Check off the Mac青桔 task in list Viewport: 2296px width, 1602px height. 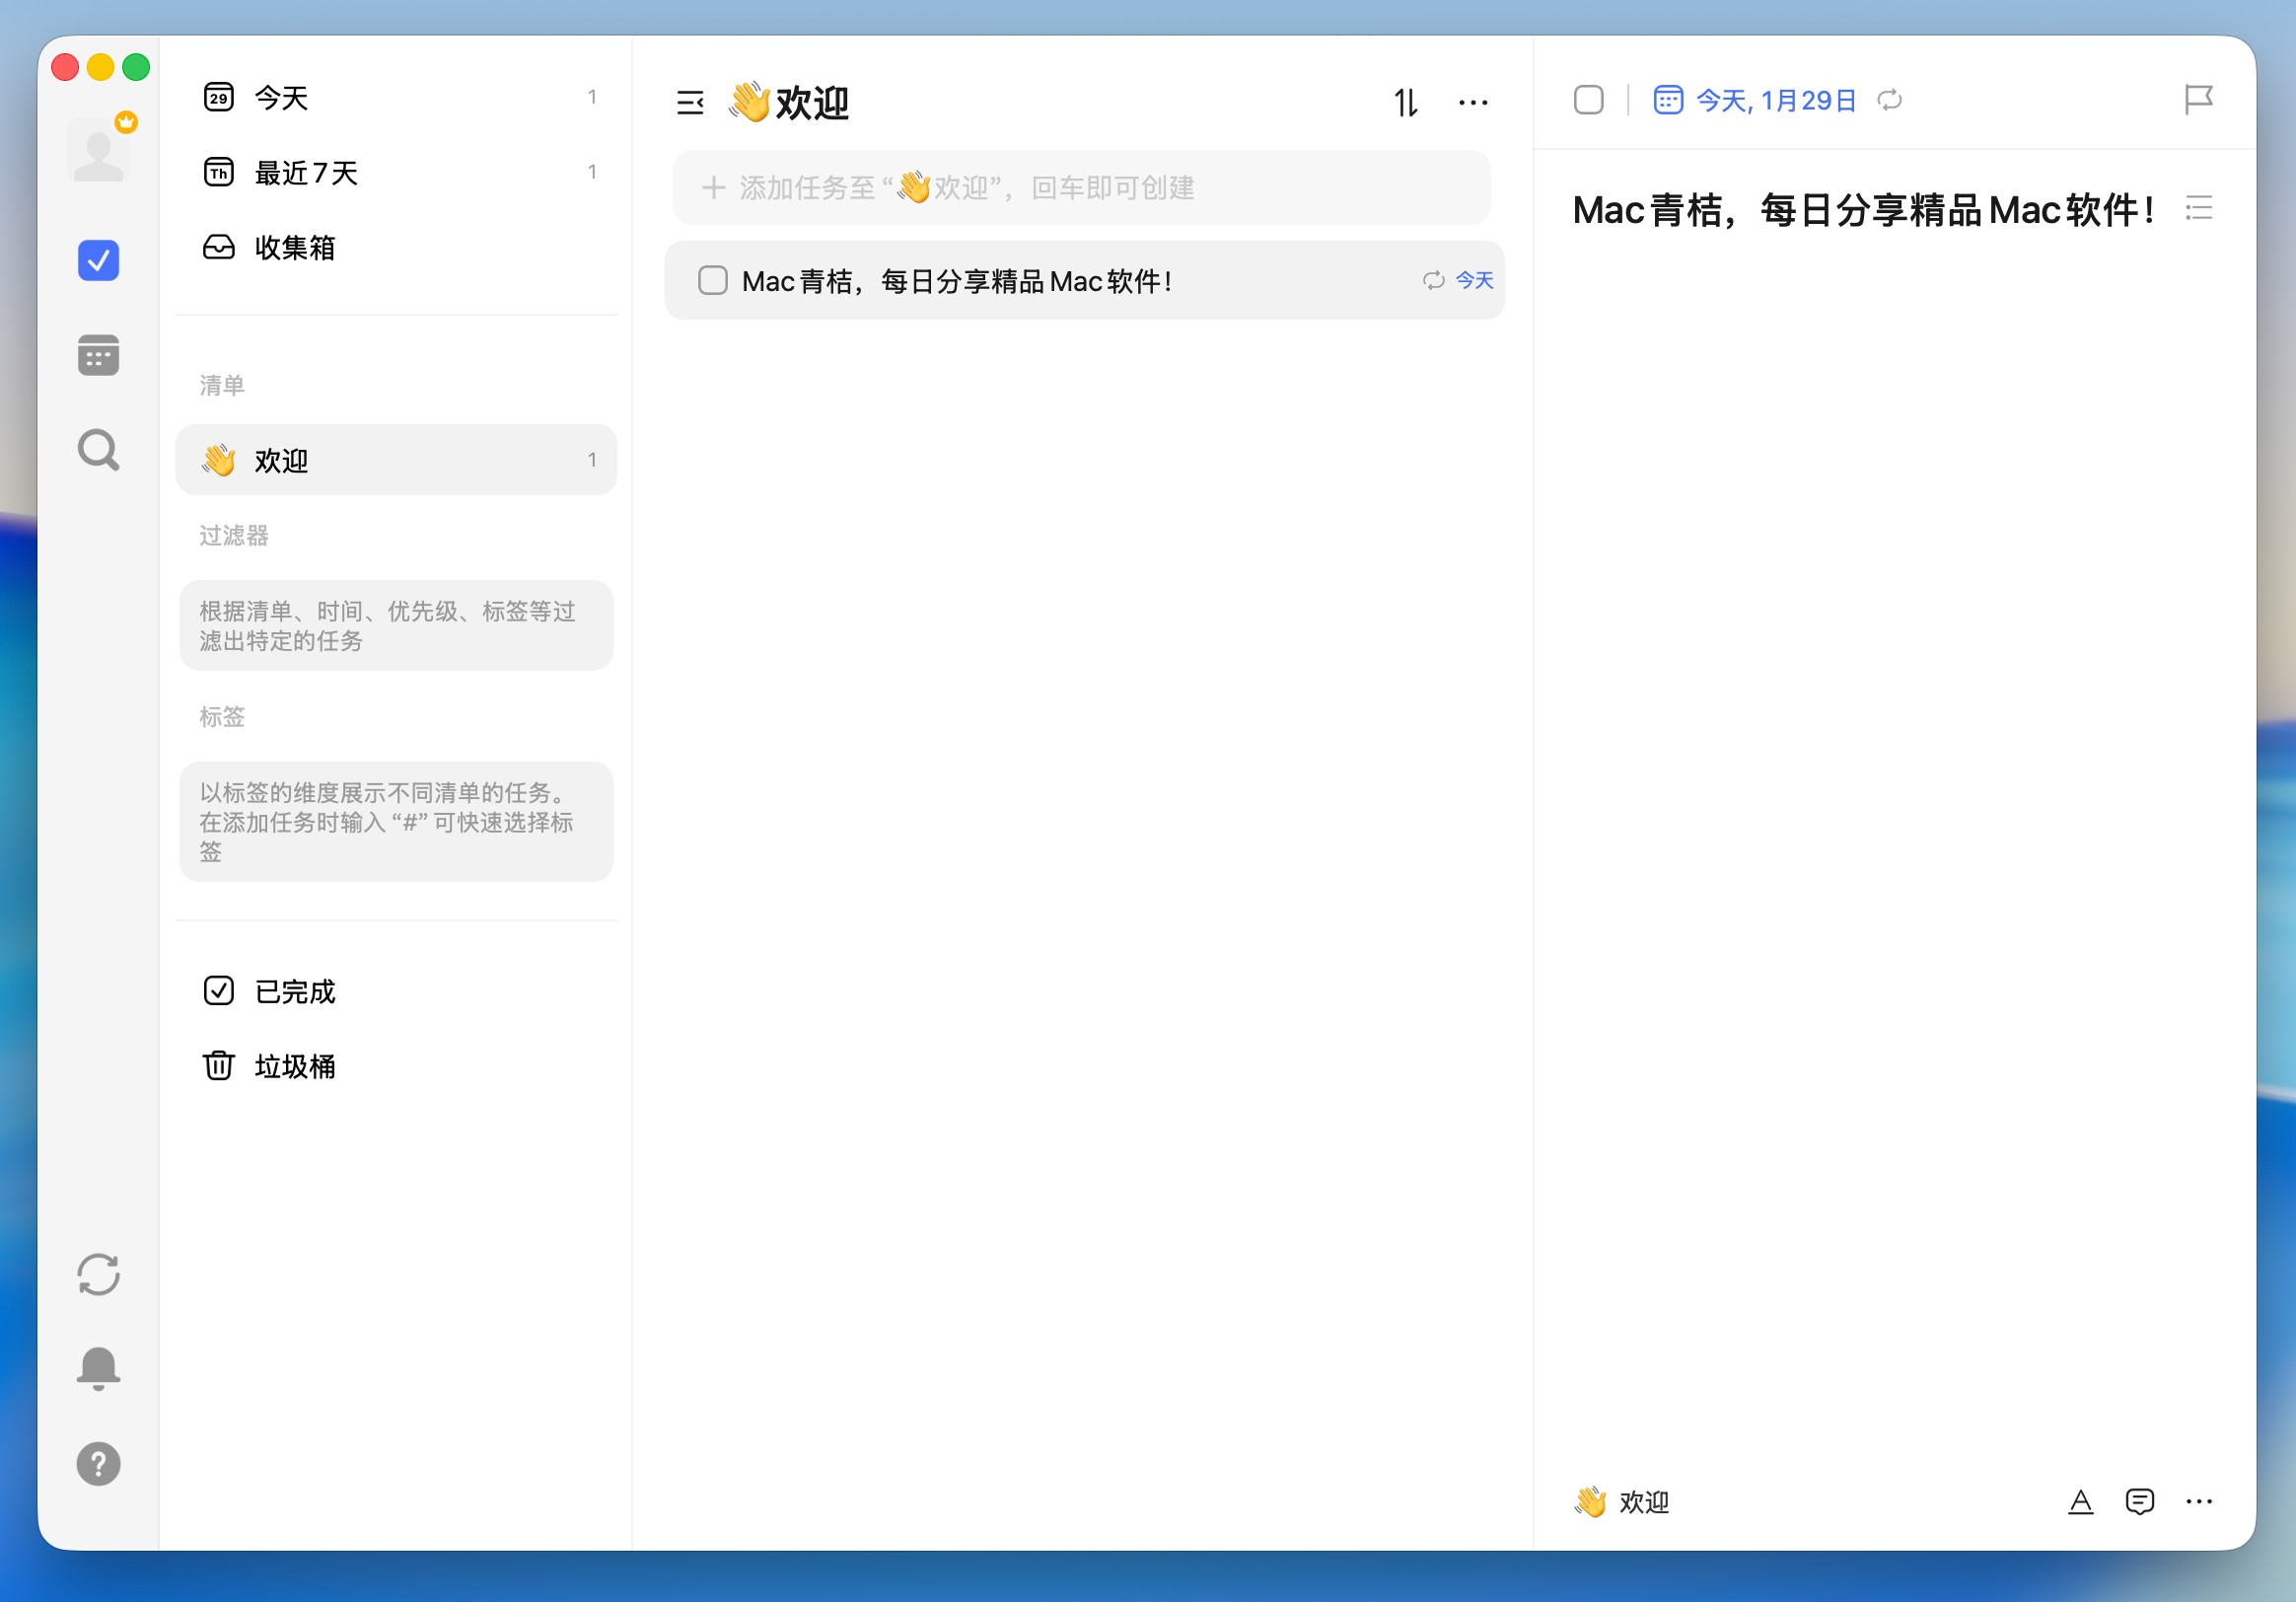coord(712,280)
